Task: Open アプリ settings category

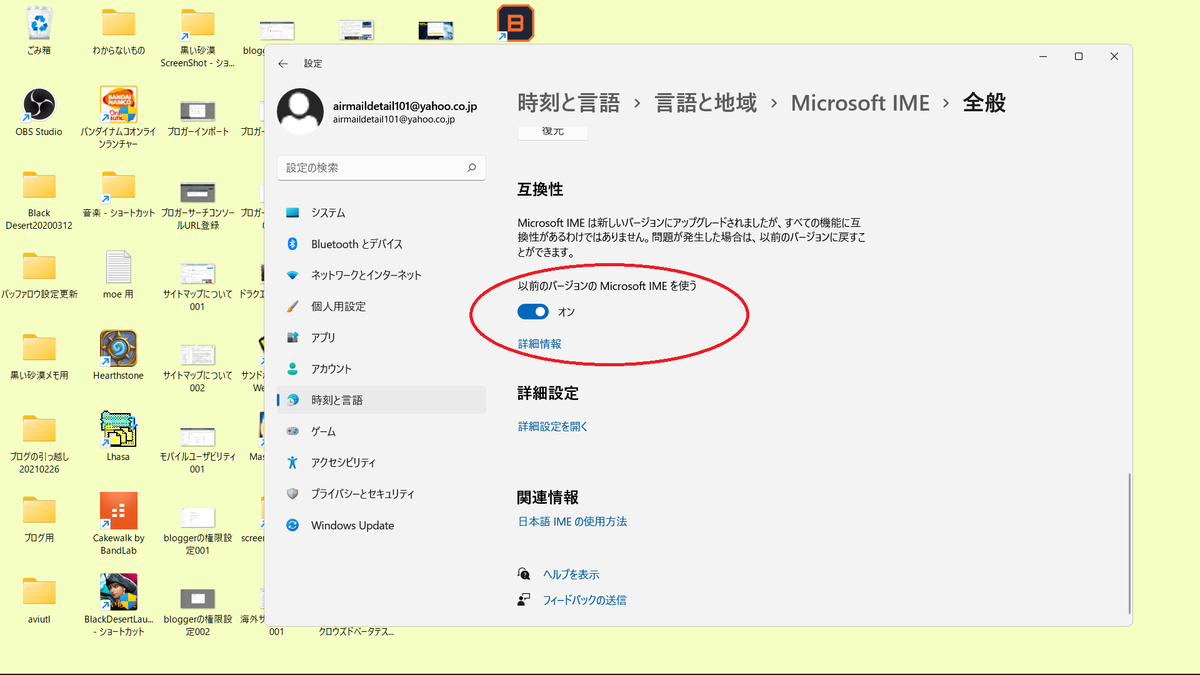Action: 381,338
